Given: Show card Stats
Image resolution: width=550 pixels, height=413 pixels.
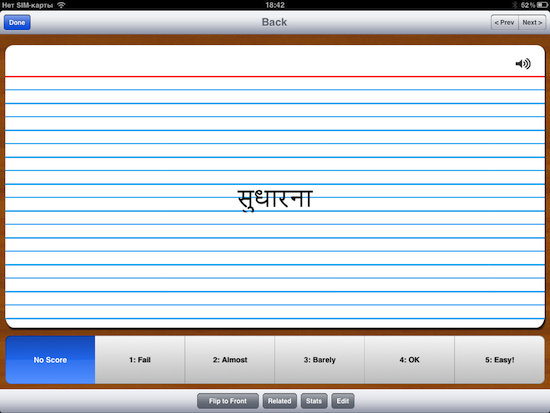Looking at the screenshot, I should 314,401.
